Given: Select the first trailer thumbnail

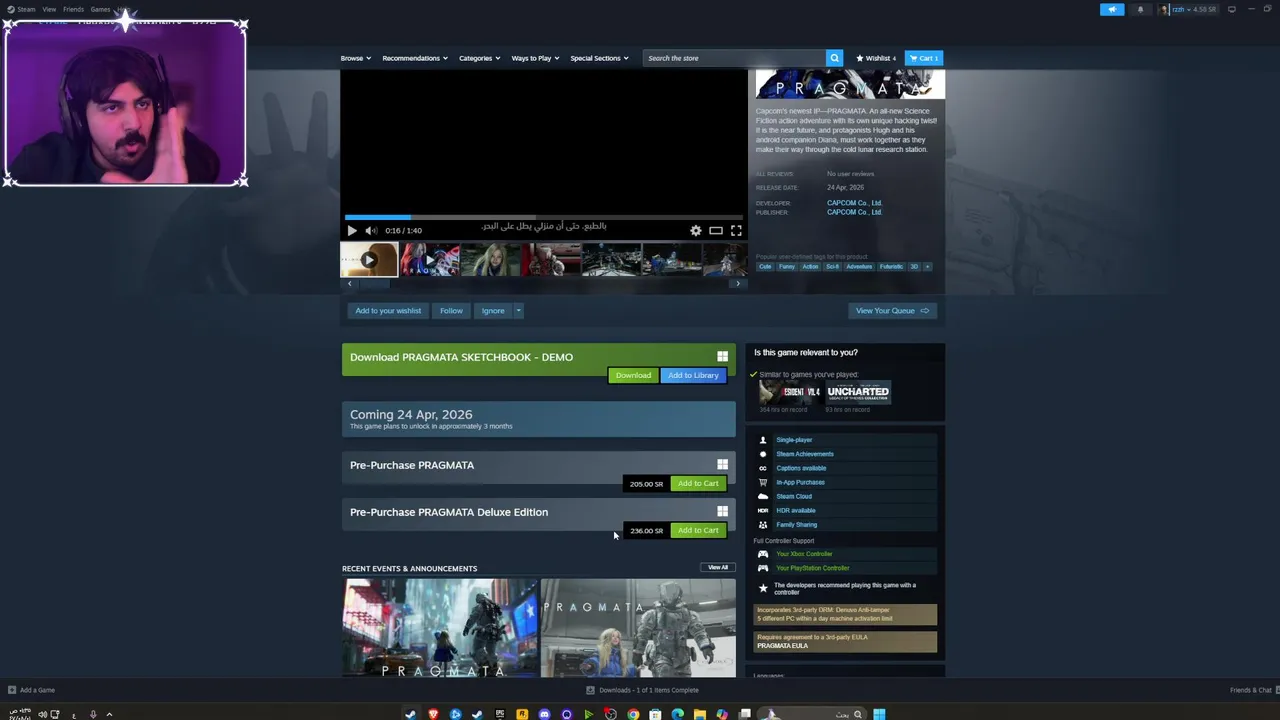Looking at the screenshot, I should click(369, 259).
